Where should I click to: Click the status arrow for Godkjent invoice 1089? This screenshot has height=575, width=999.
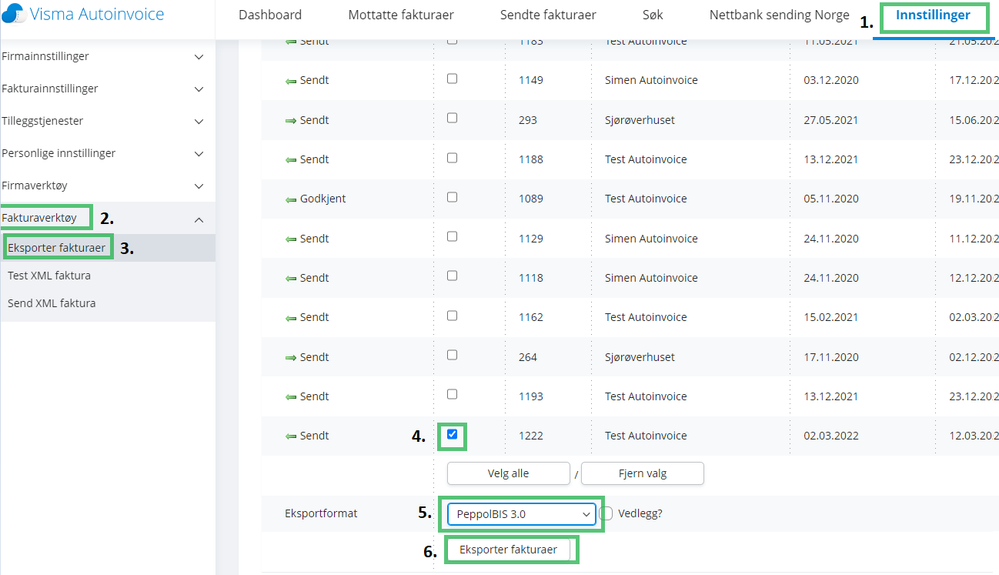pyautogui.click(x=291, y=199)
